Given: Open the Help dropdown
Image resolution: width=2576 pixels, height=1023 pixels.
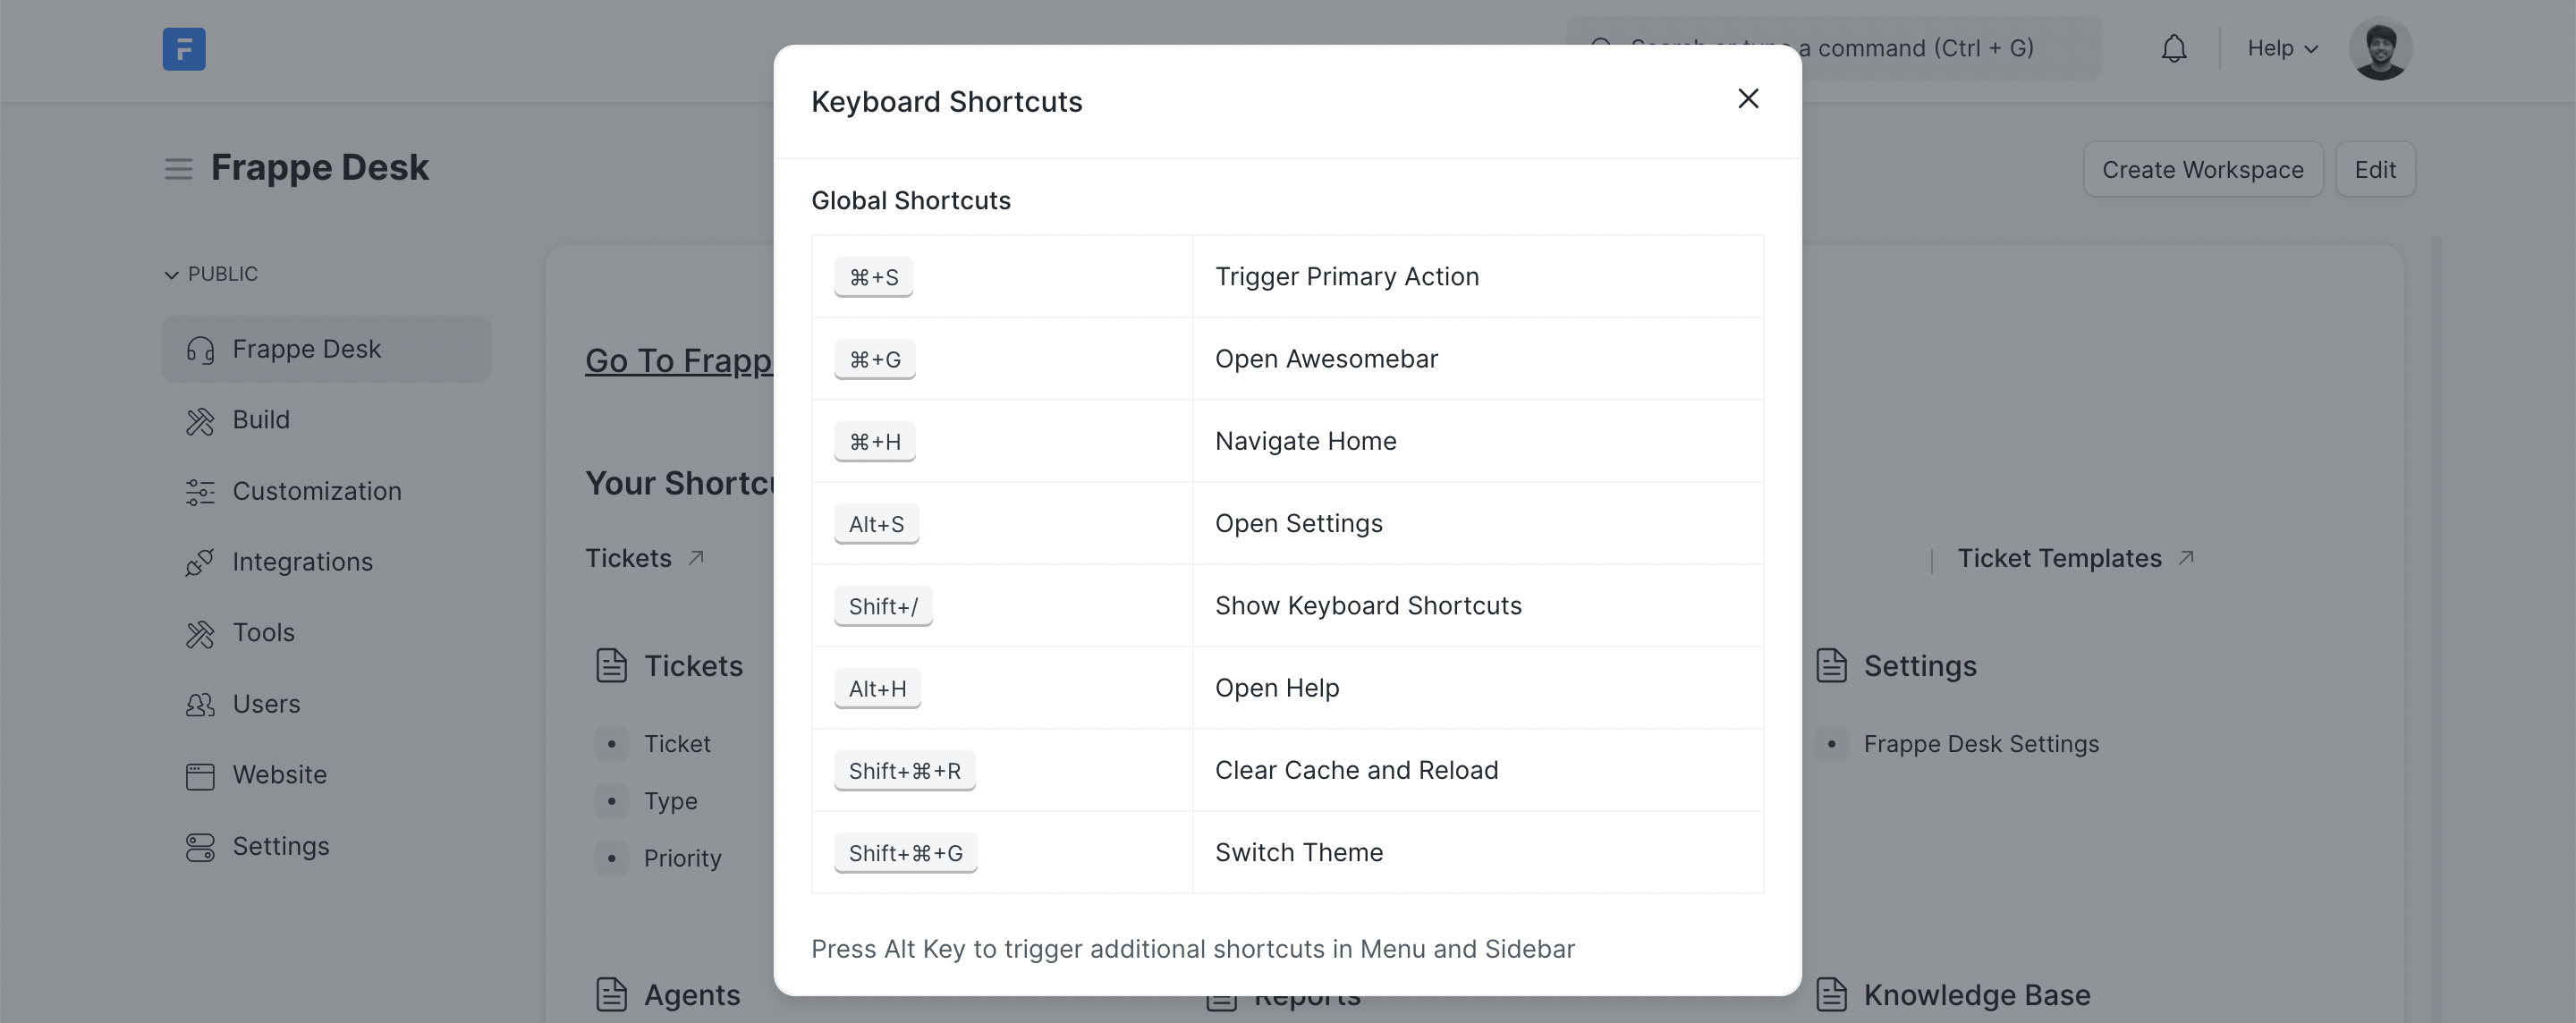Looking at the screenshot, I should coord(2281,47).
